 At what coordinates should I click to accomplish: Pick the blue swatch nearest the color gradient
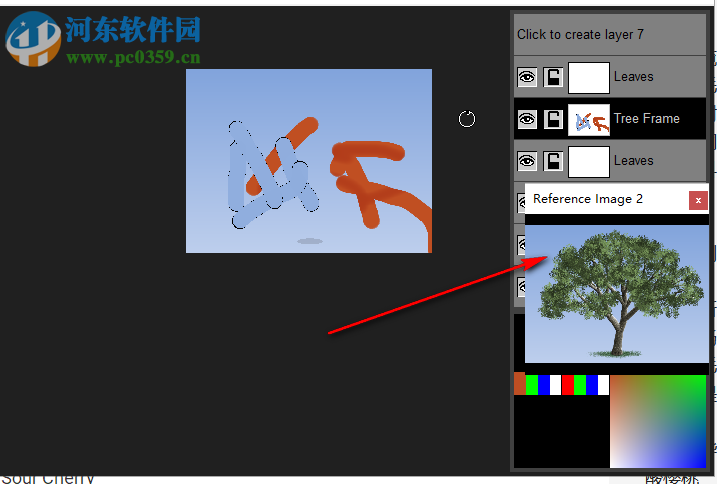coord(592,385)
